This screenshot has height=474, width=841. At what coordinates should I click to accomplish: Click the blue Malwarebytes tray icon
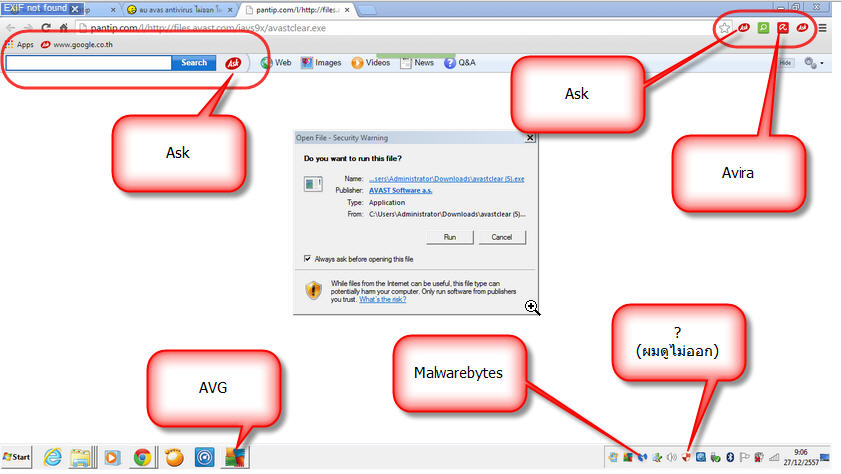click(x=642, y=457)
